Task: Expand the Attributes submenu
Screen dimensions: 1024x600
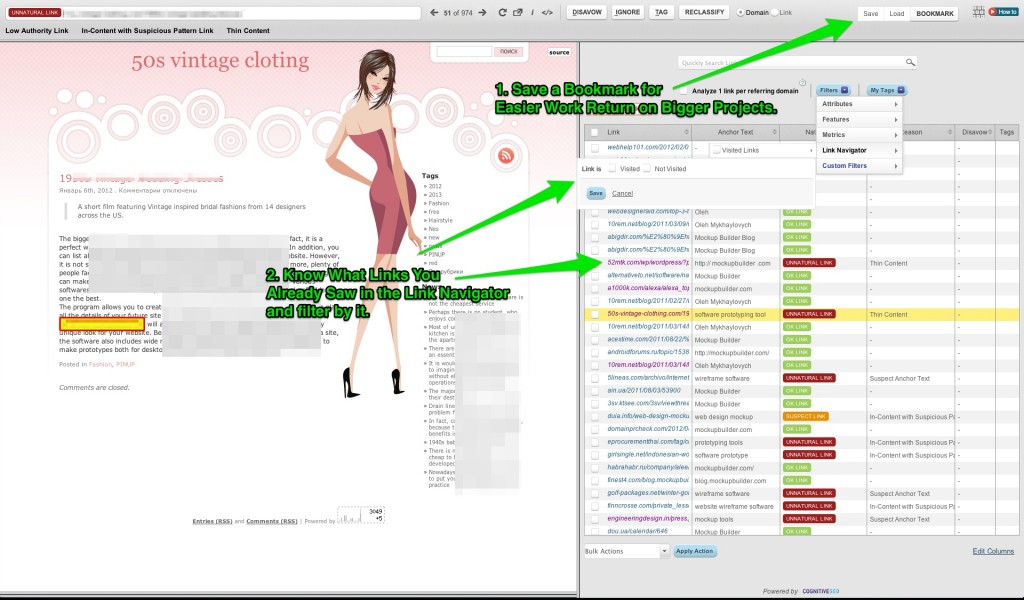Action: (x=859, y=104)
